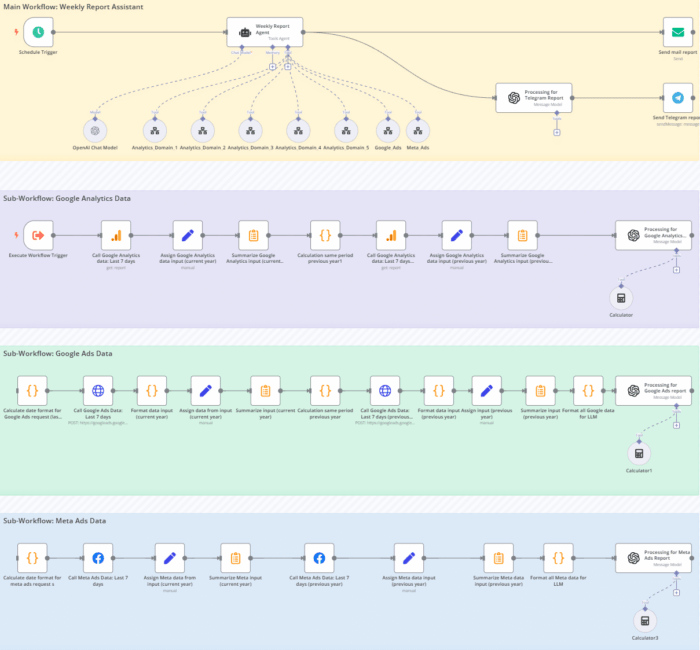Open Summarize Meta input (current year) node
This screenshot has height=650, width=700.
point(236,558)
